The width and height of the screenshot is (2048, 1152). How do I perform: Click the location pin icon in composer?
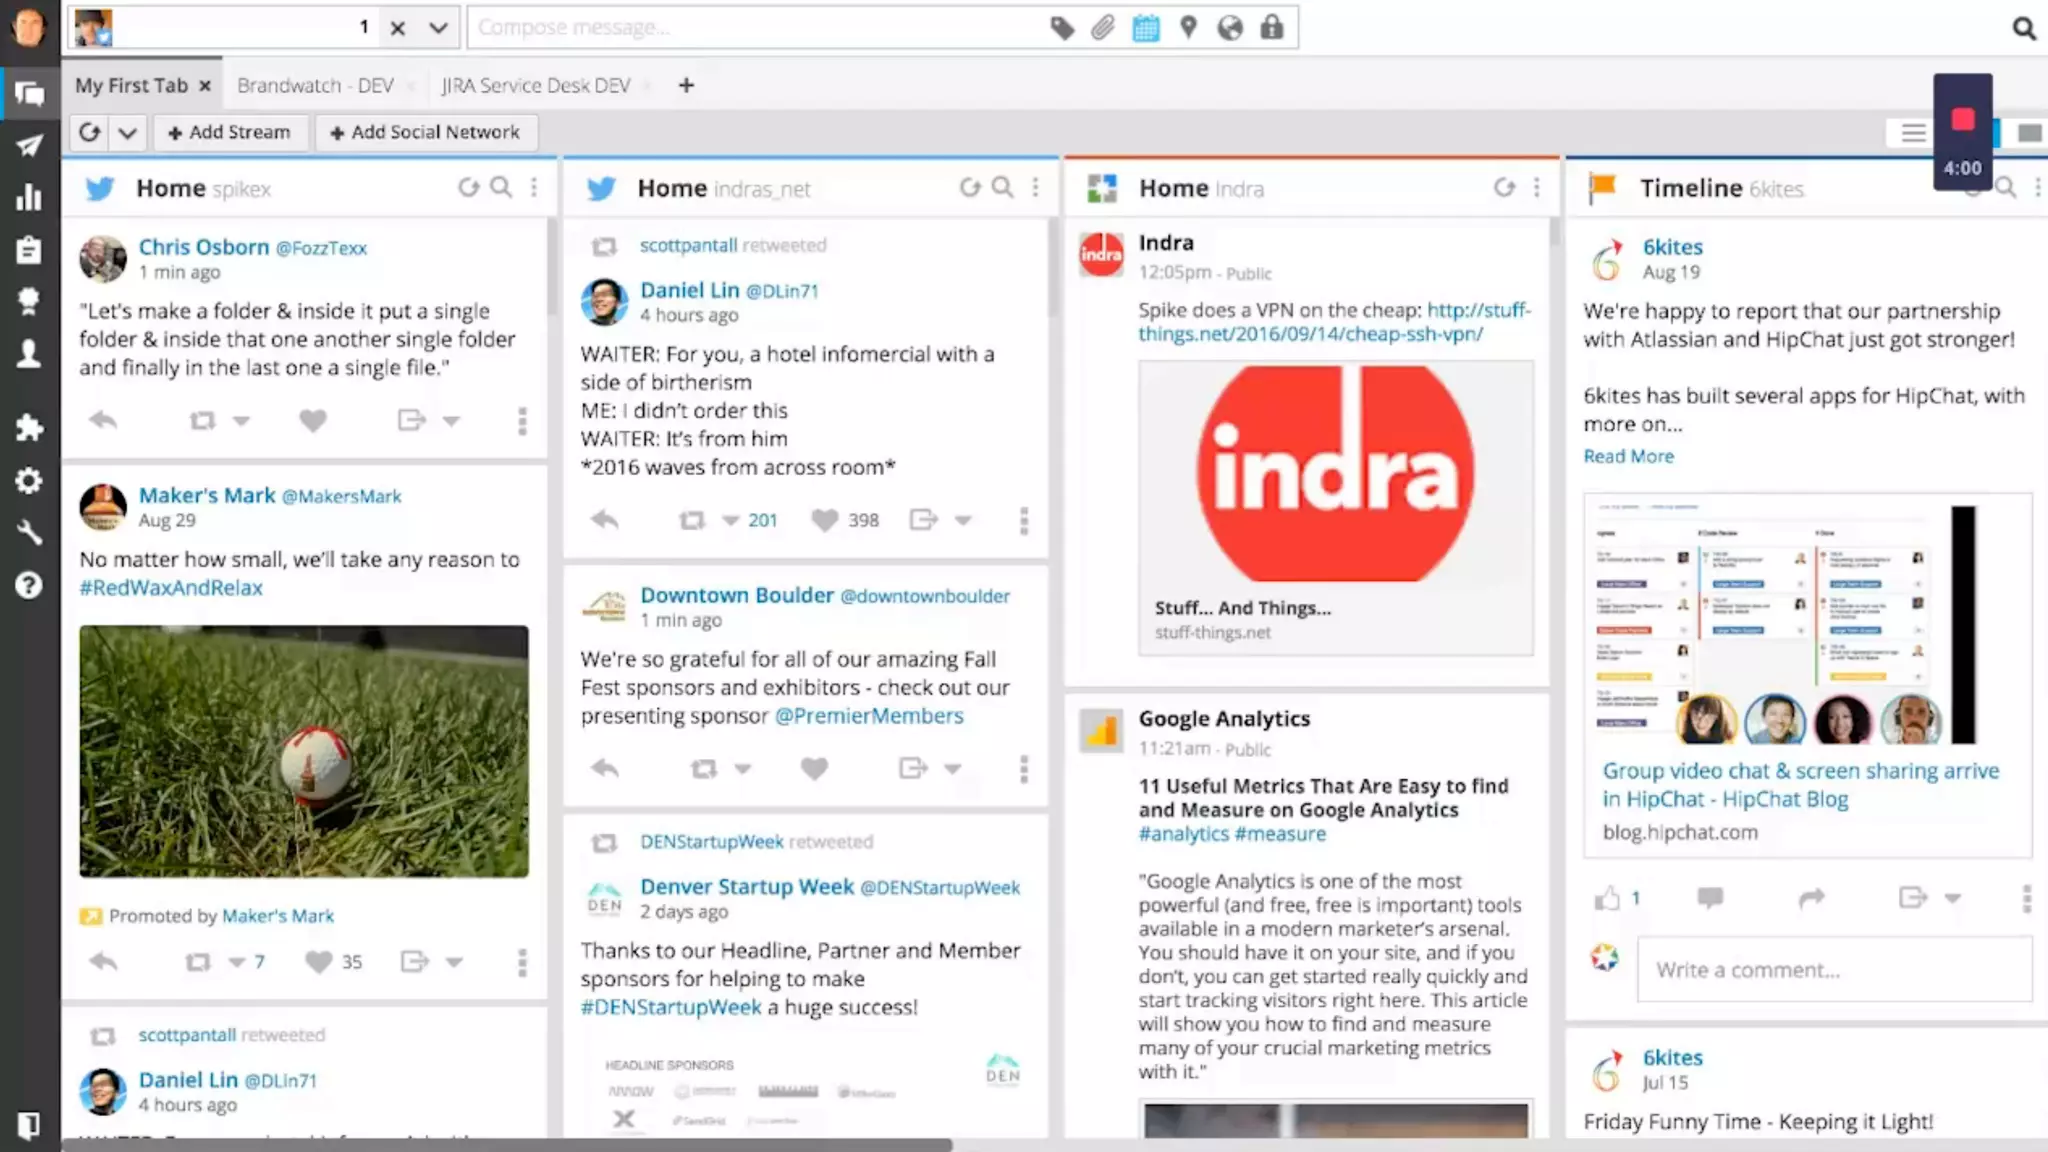point(1188,28)
